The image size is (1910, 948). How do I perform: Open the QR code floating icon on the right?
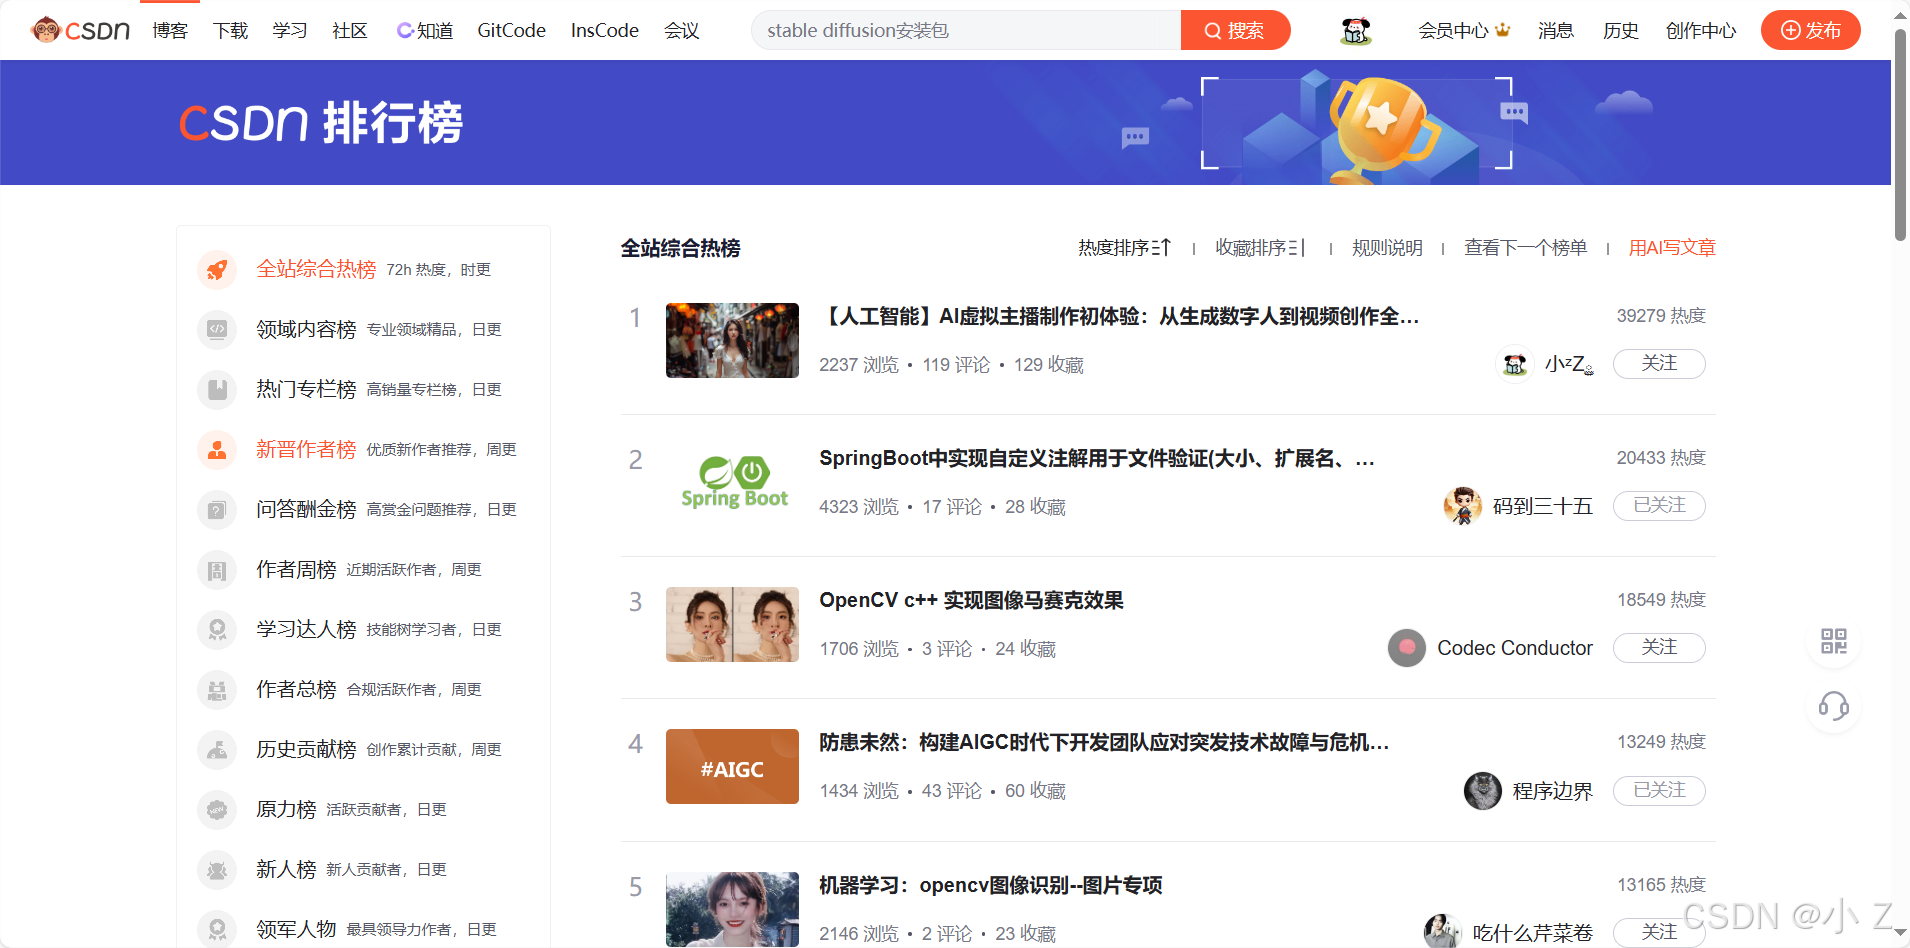[1834, 641]
